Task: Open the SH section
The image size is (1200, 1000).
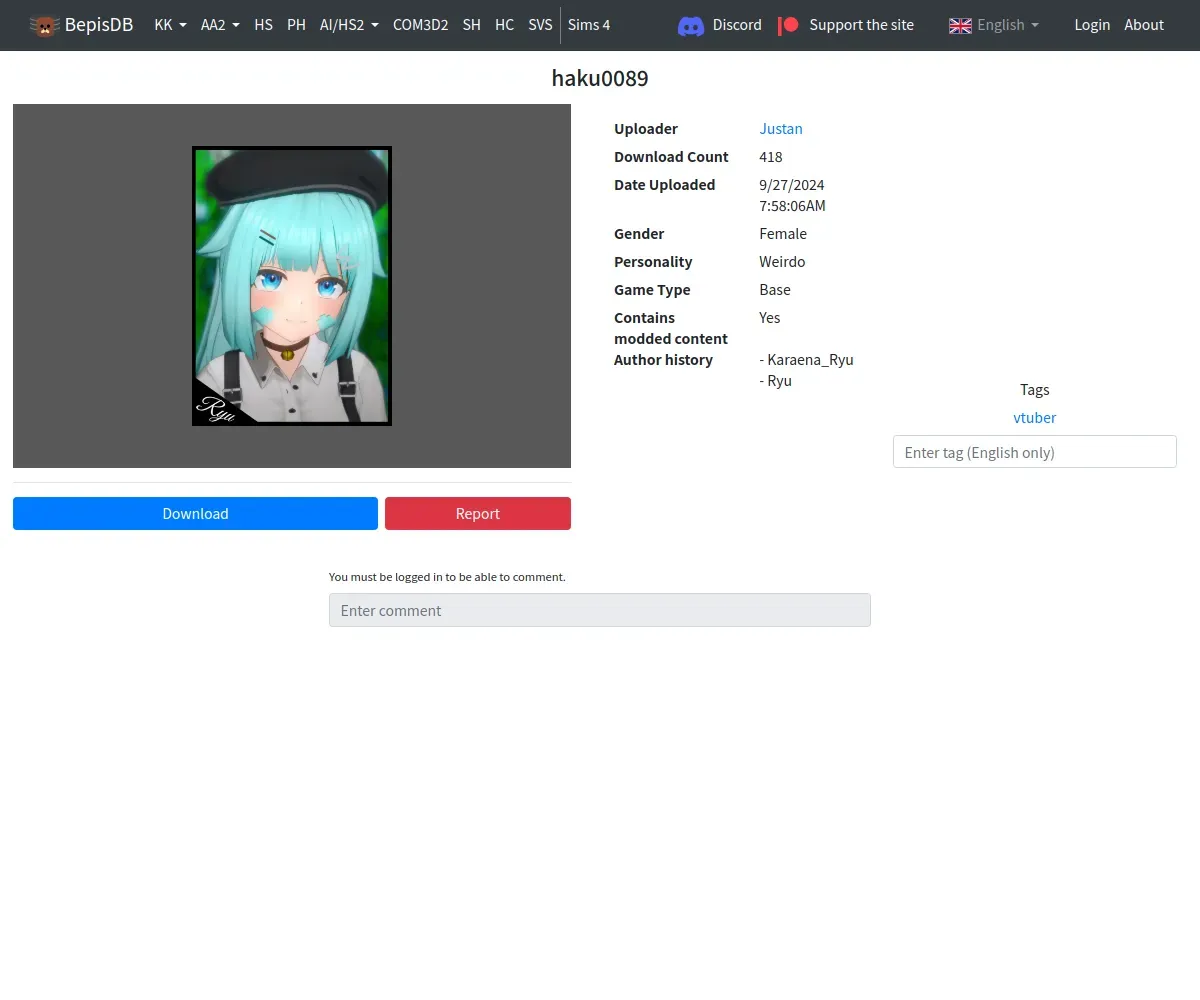Action: click(471, 25)
